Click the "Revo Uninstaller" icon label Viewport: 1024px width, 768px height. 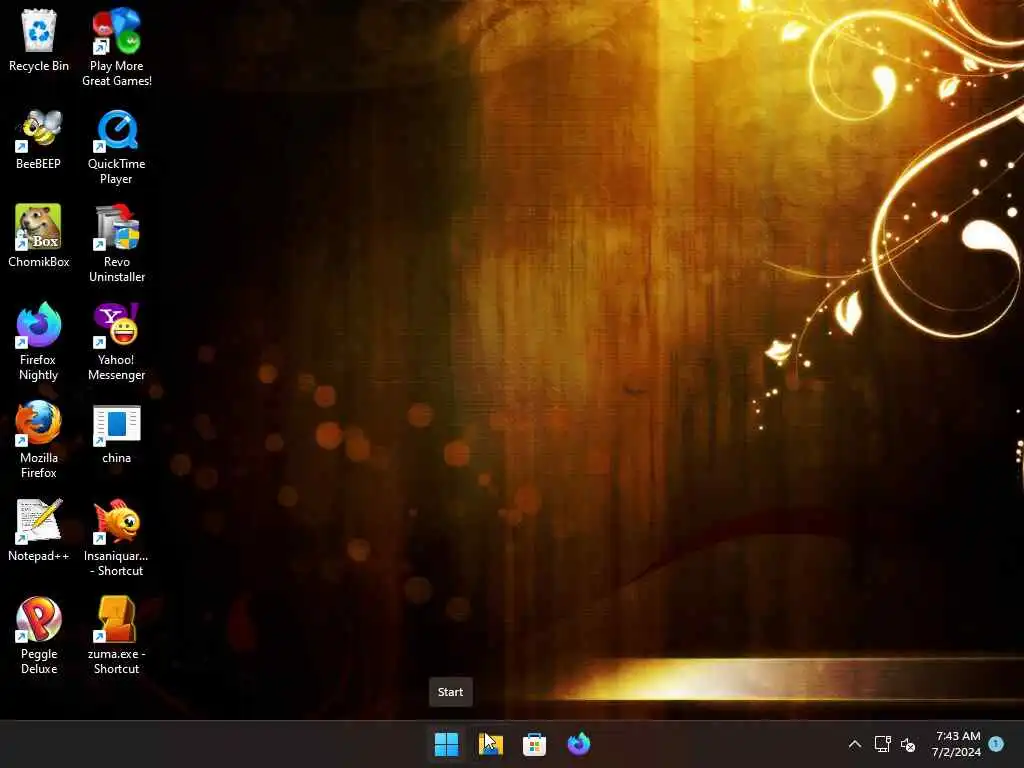(116, 269)
